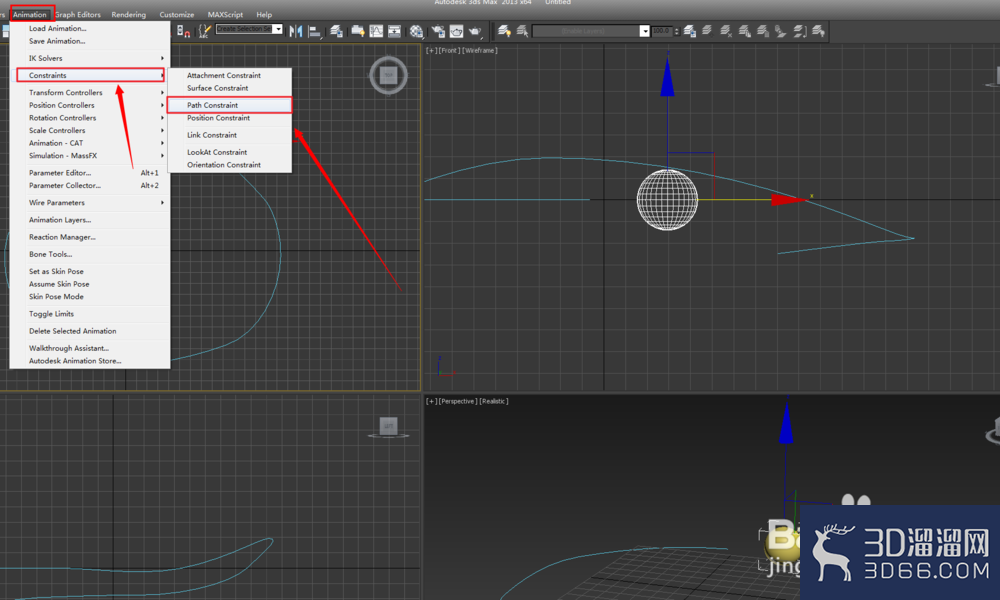Click the Align tool icon

click(x=315, y=31)
